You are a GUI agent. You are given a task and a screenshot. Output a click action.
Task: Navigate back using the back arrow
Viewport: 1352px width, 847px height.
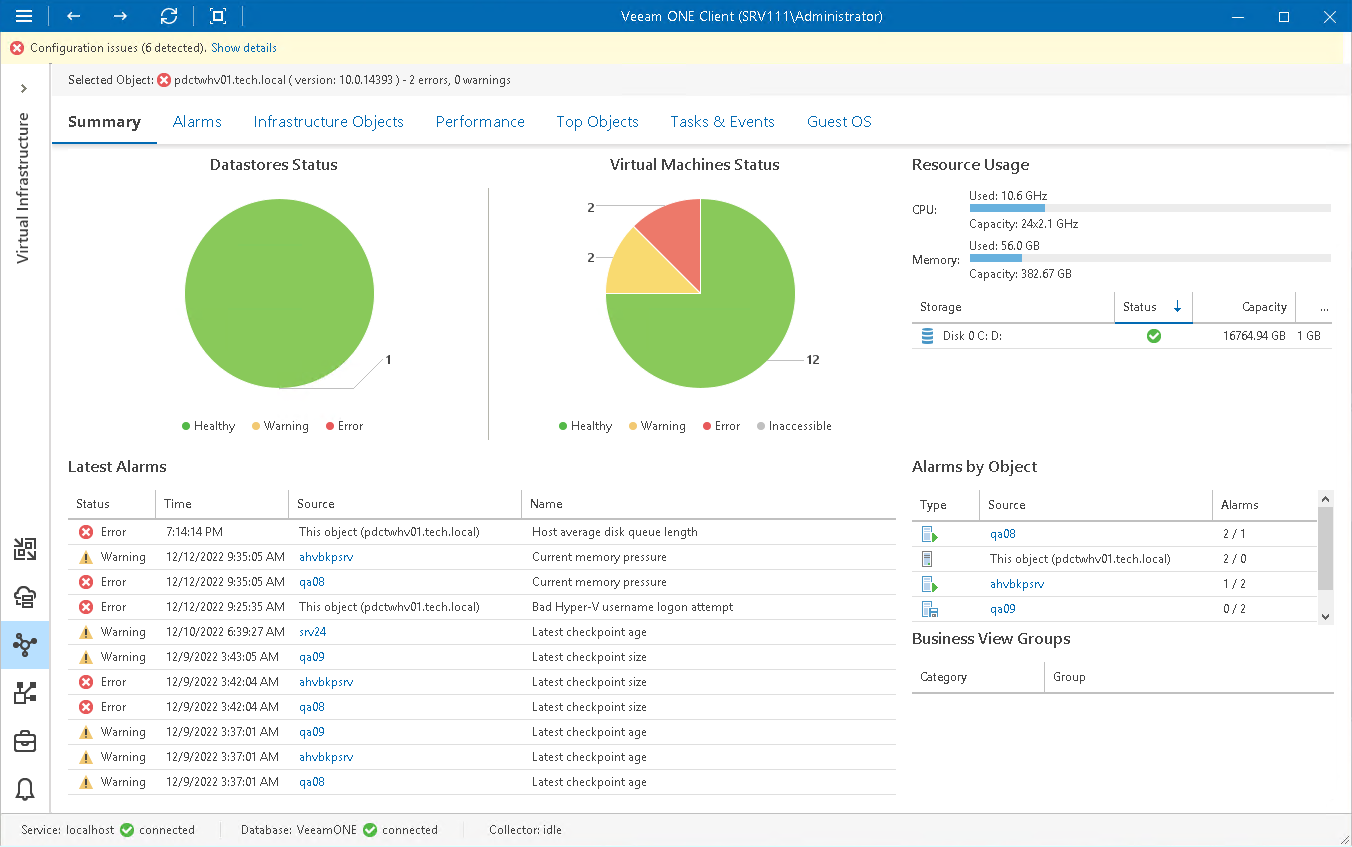(72, 16)
